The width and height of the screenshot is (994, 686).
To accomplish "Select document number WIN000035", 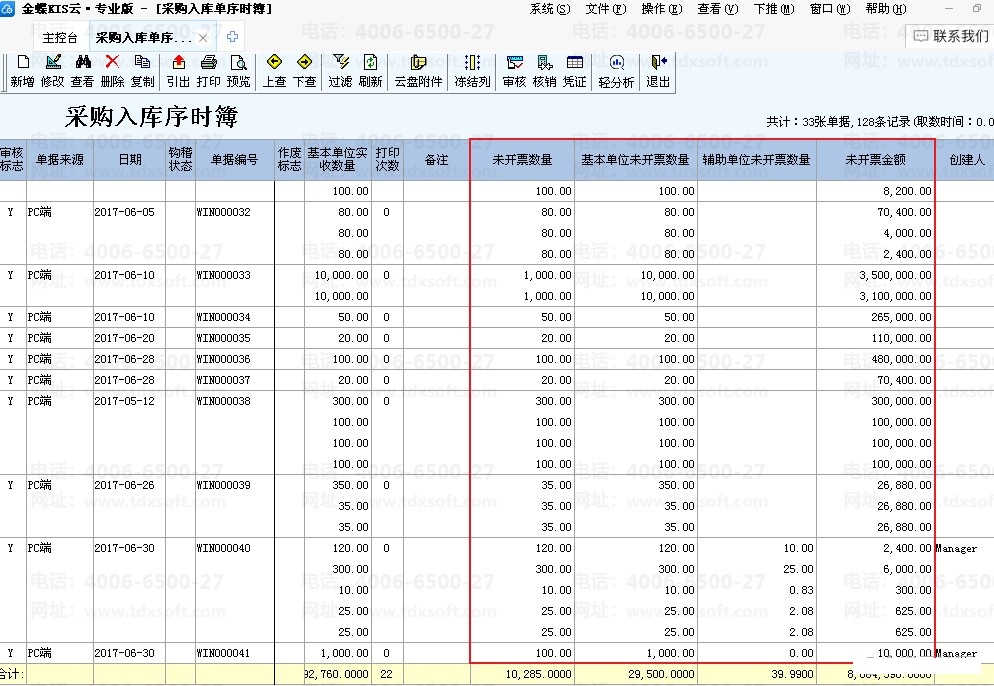I will (x=223, y=338).
